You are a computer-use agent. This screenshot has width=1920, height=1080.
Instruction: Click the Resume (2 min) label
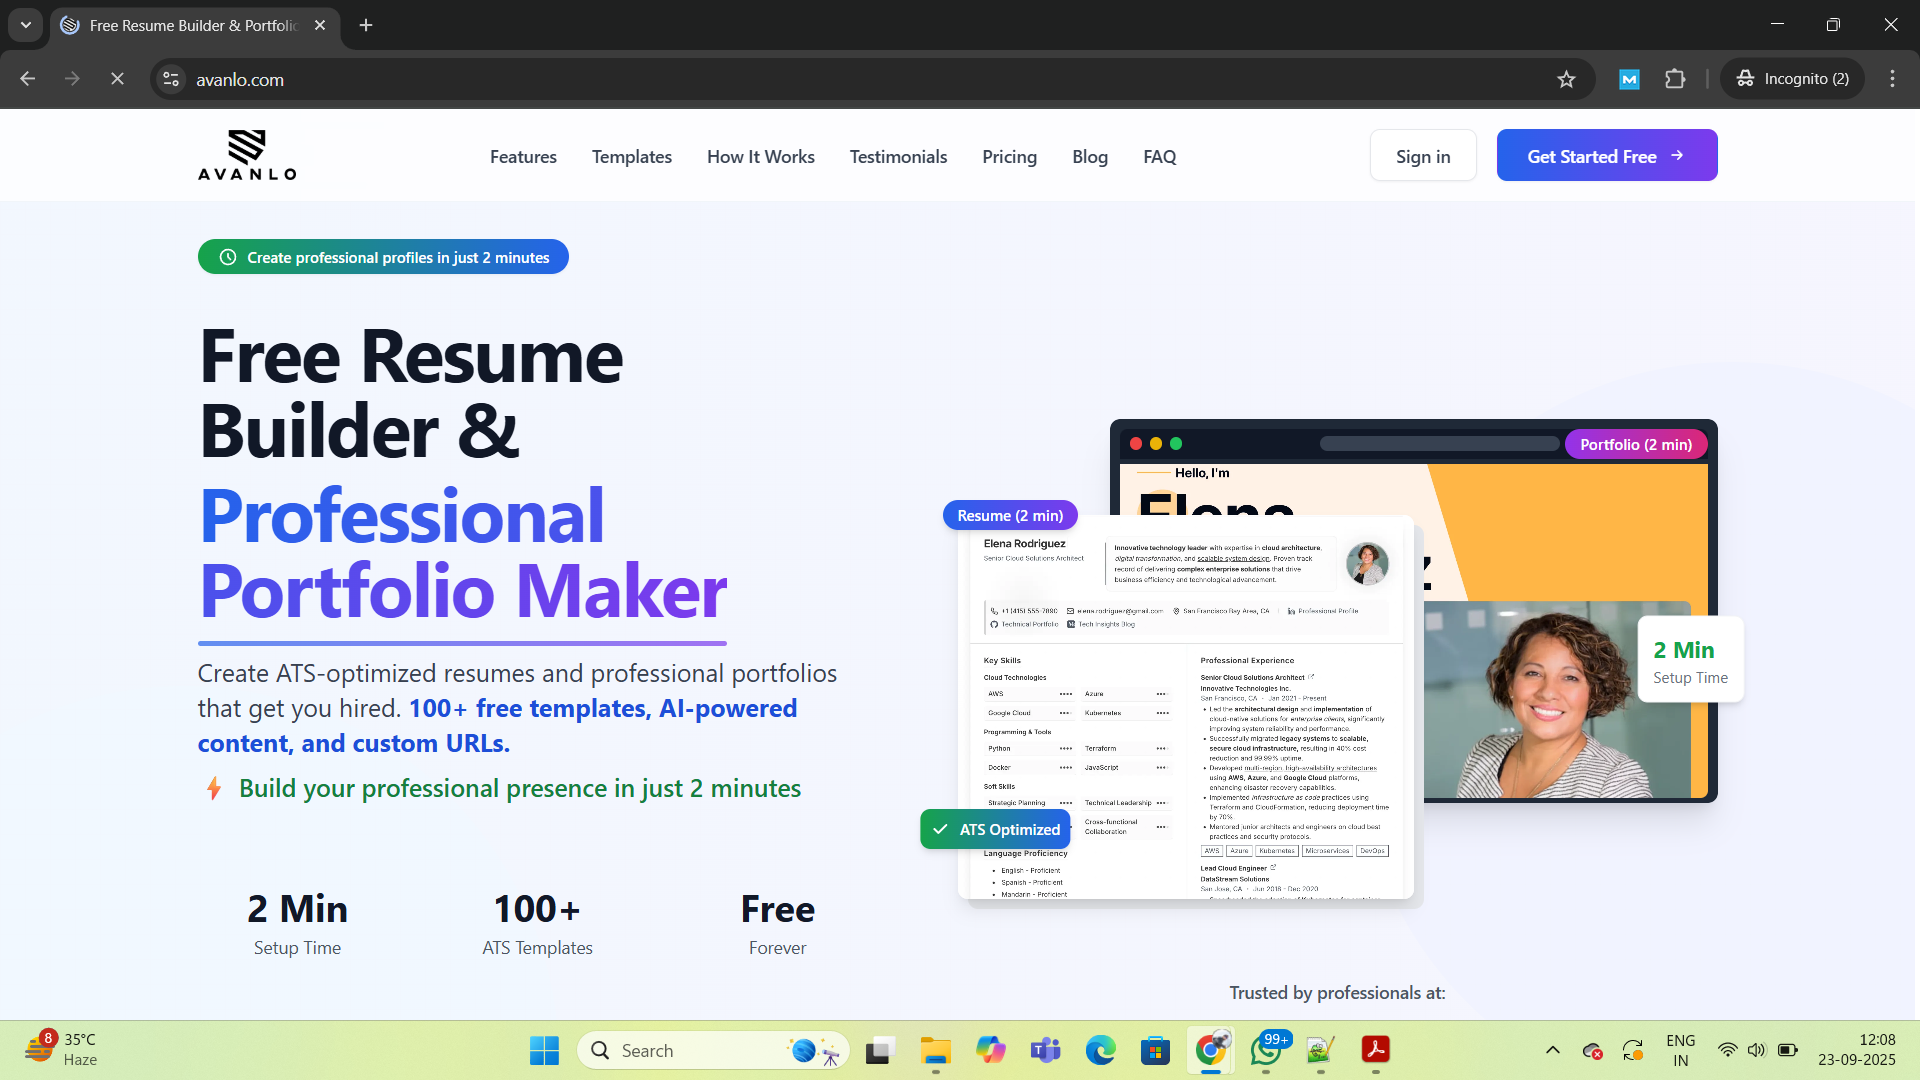pos(1010,516)
